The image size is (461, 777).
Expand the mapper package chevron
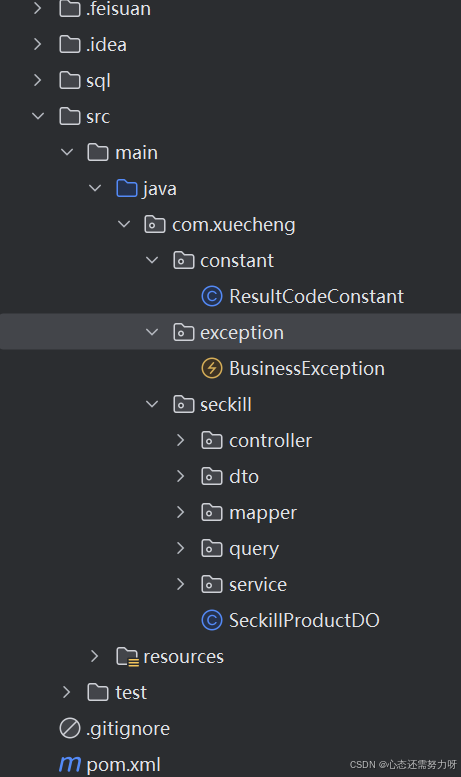[180, 512]
